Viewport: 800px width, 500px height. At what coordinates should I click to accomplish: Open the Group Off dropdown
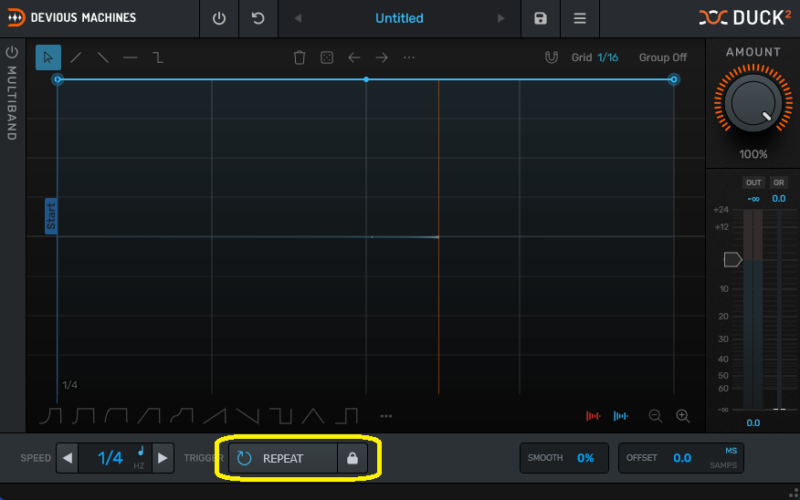pyautogui.click(x=663, y=58)
